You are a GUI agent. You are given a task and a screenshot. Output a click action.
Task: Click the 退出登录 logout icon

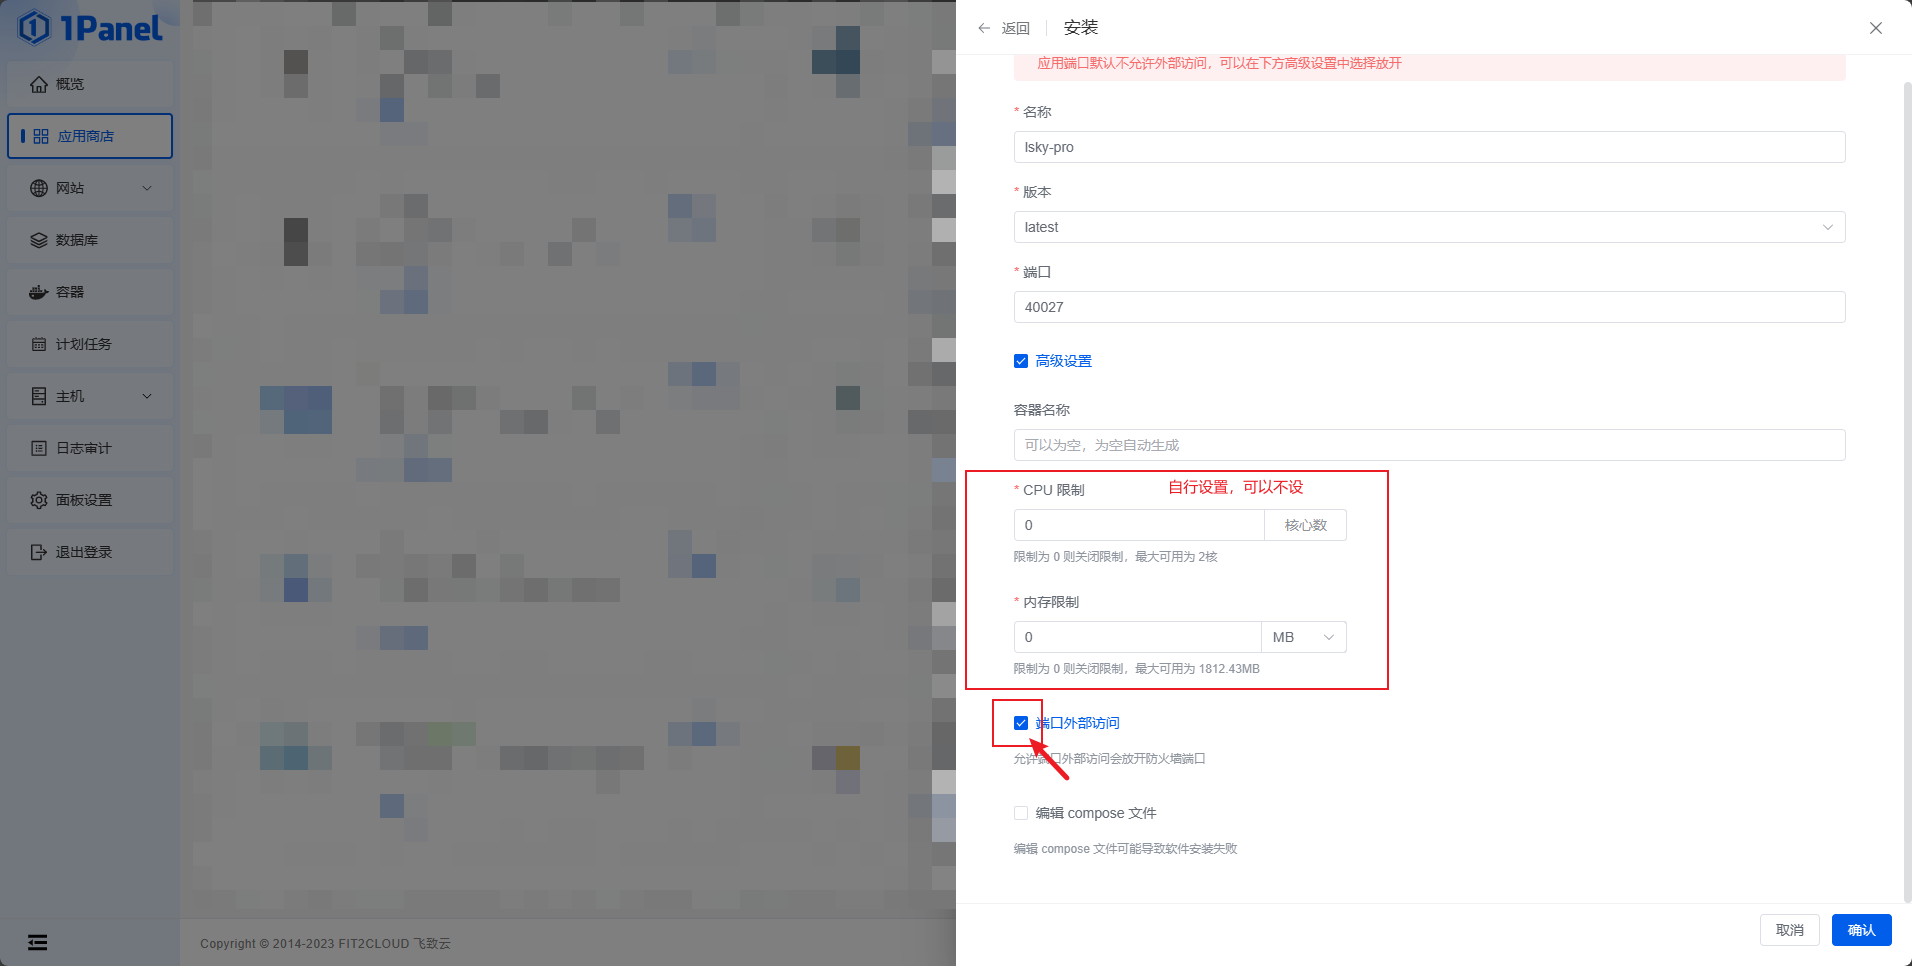[39, 552]
